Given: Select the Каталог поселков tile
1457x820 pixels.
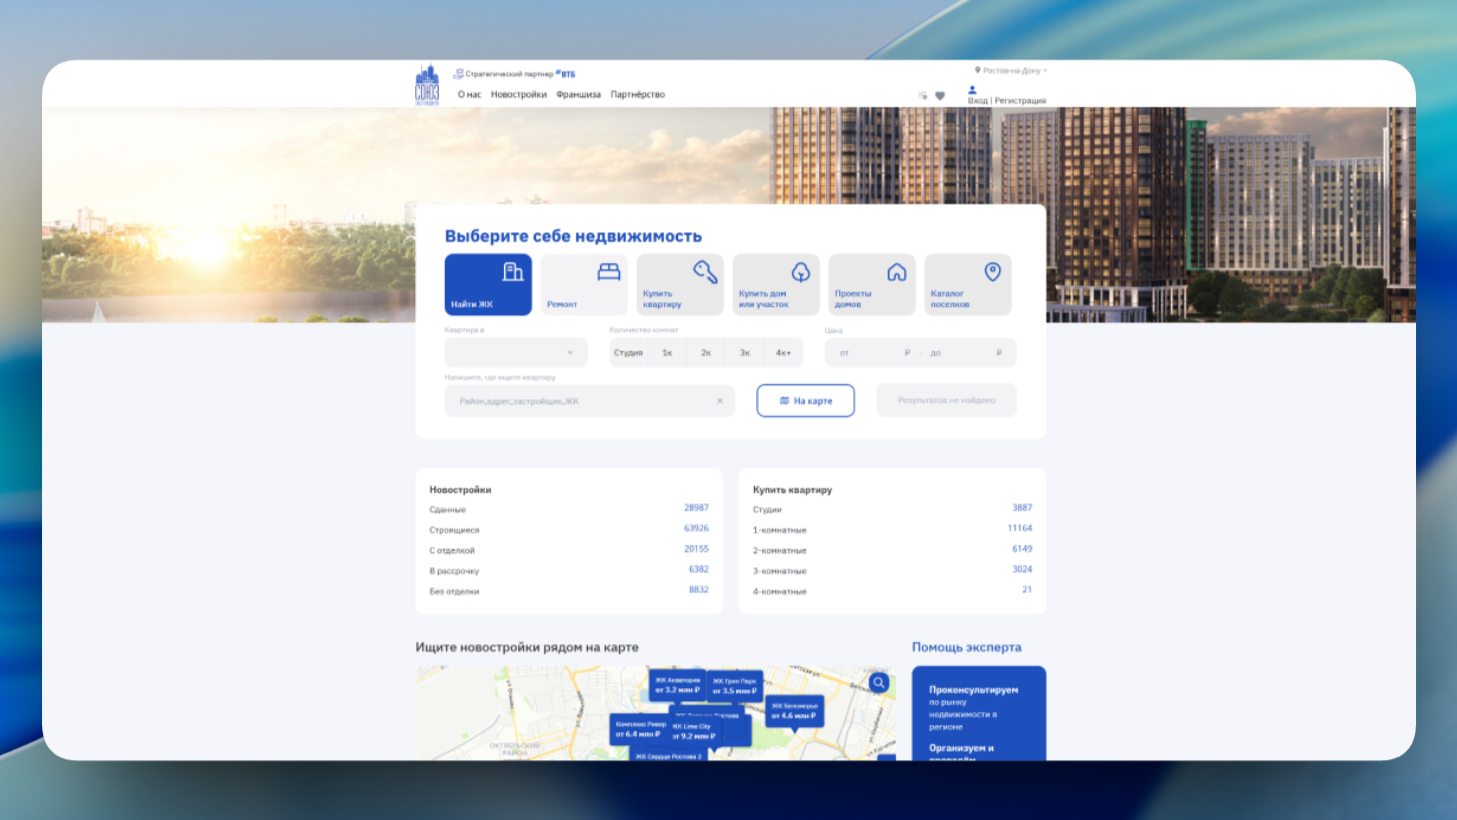Looking at the screenshot, I should [x=968, y=284].
